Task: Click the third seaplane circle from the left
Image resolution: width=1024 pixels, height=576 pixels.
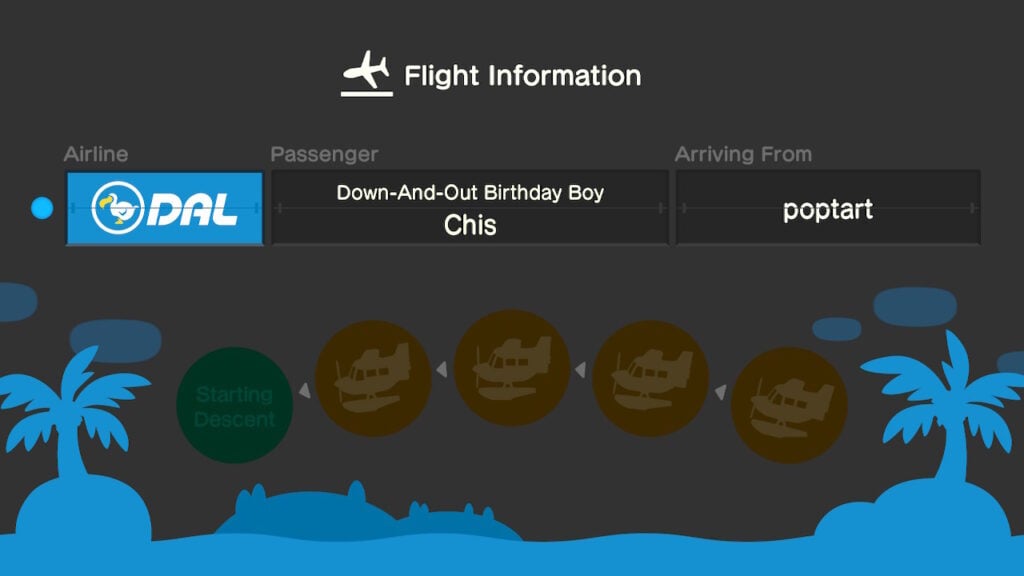Action: coord(650,378)
